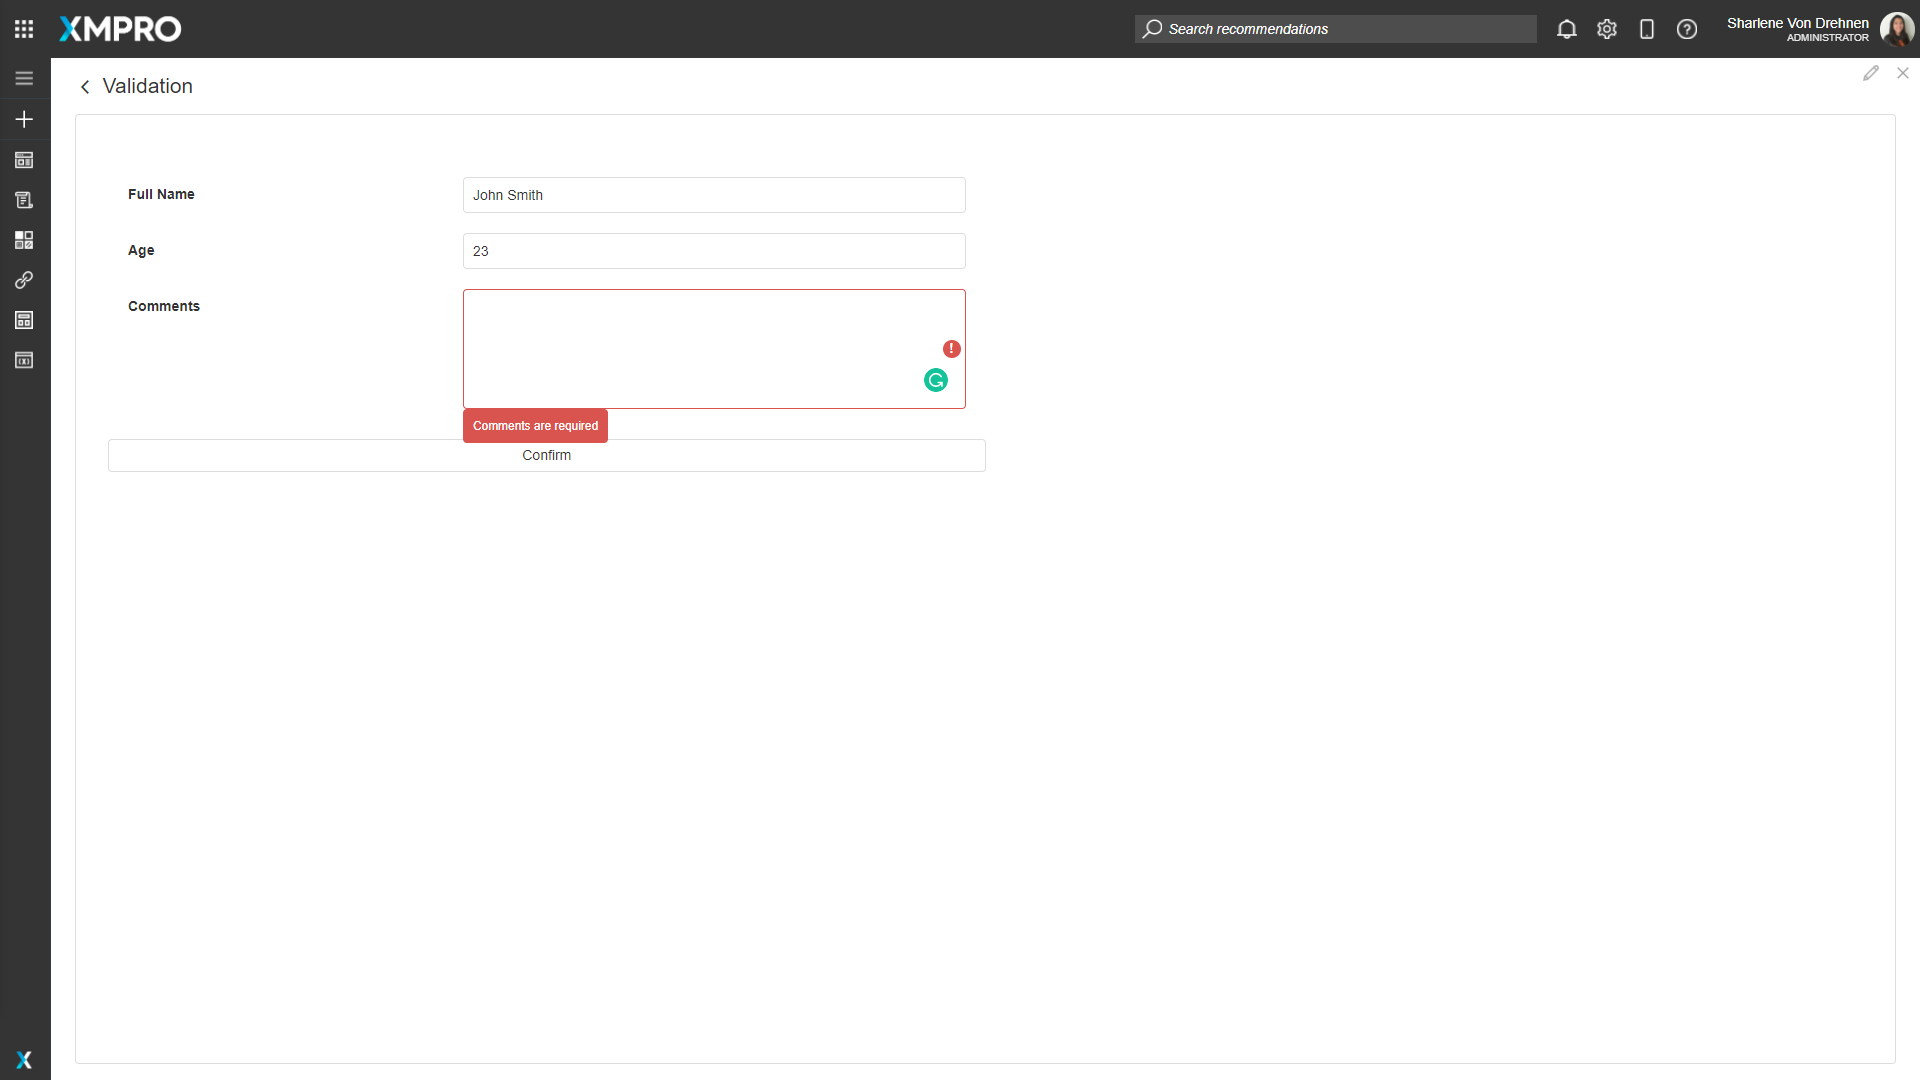
Task: Open the document list icon in sidebar
Action: [24, 199]
